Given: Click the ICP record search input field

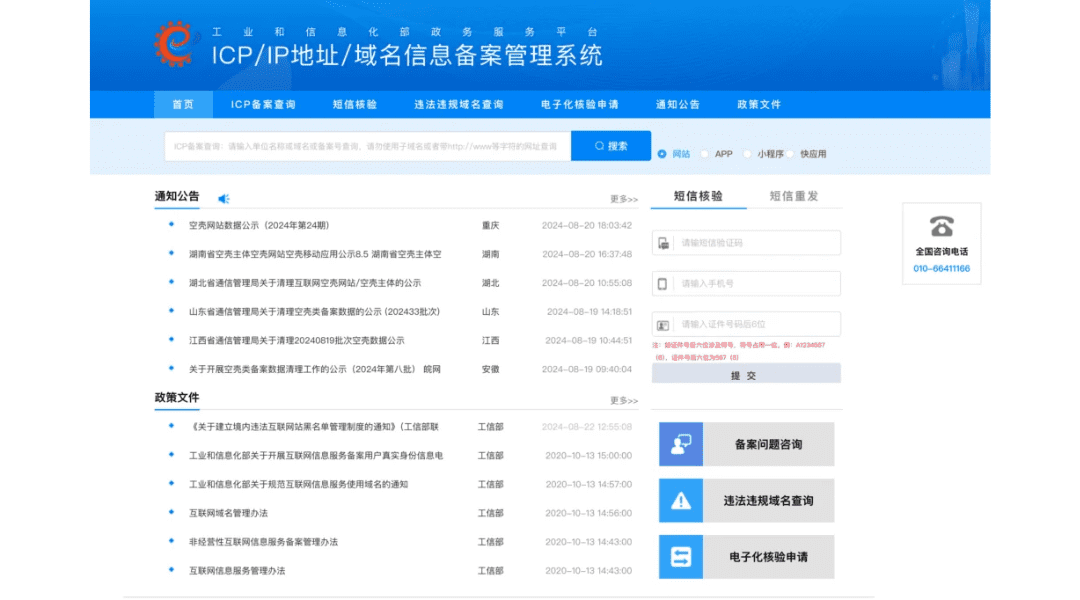Looking at the screenshot, I should click(x=367, y=146).
